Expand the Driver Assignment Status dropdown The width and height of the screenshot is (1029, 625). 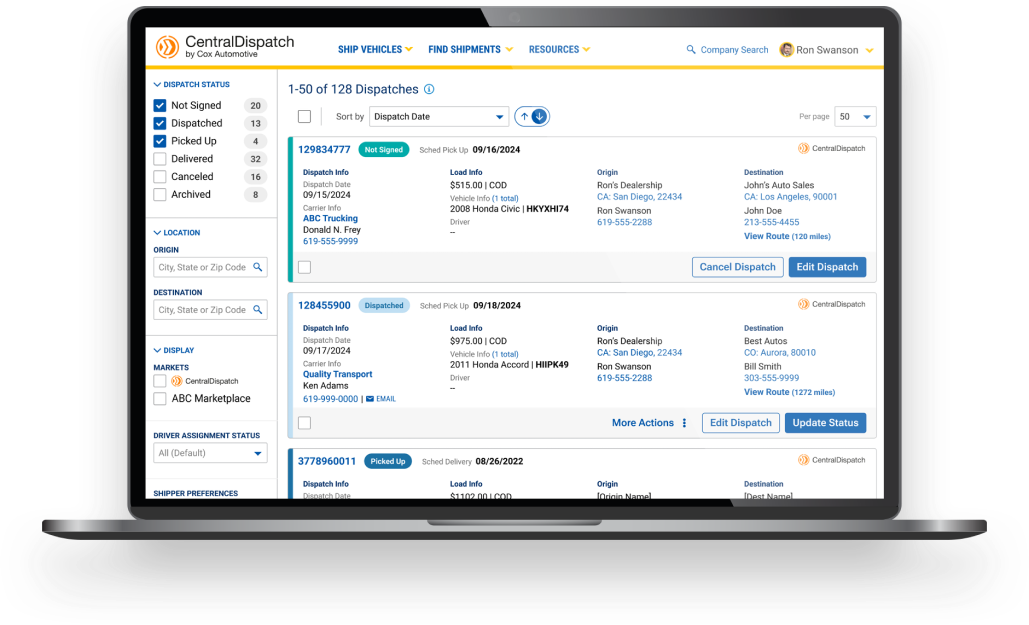(210, 453)
